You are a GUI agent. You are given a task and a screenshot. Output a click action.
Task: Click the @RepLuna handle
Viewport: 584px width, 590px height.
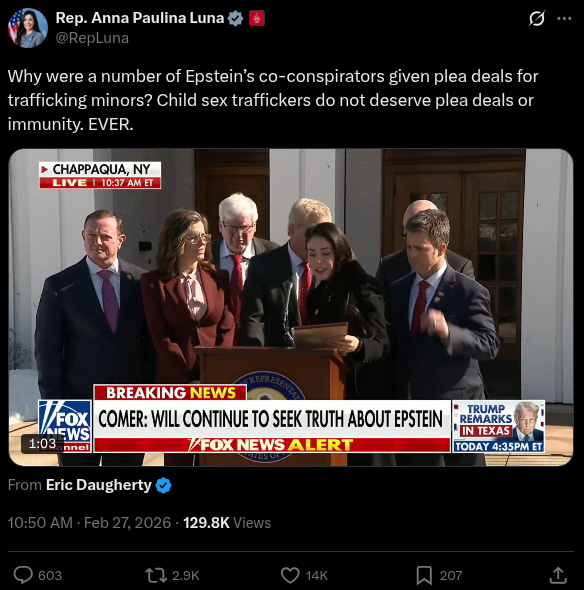coord(92,38)
